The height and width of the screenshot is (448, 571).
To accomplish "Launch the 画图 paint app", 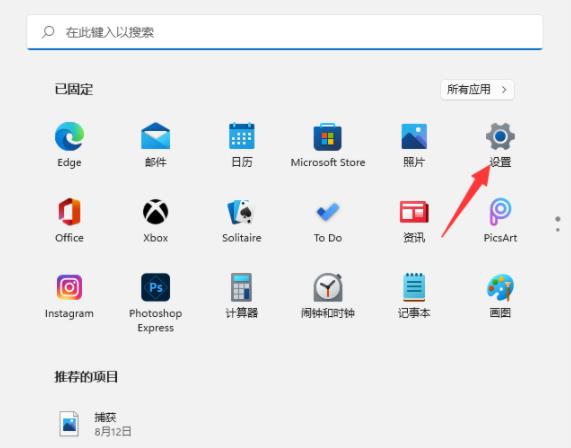I will click(x=500, y=295).
